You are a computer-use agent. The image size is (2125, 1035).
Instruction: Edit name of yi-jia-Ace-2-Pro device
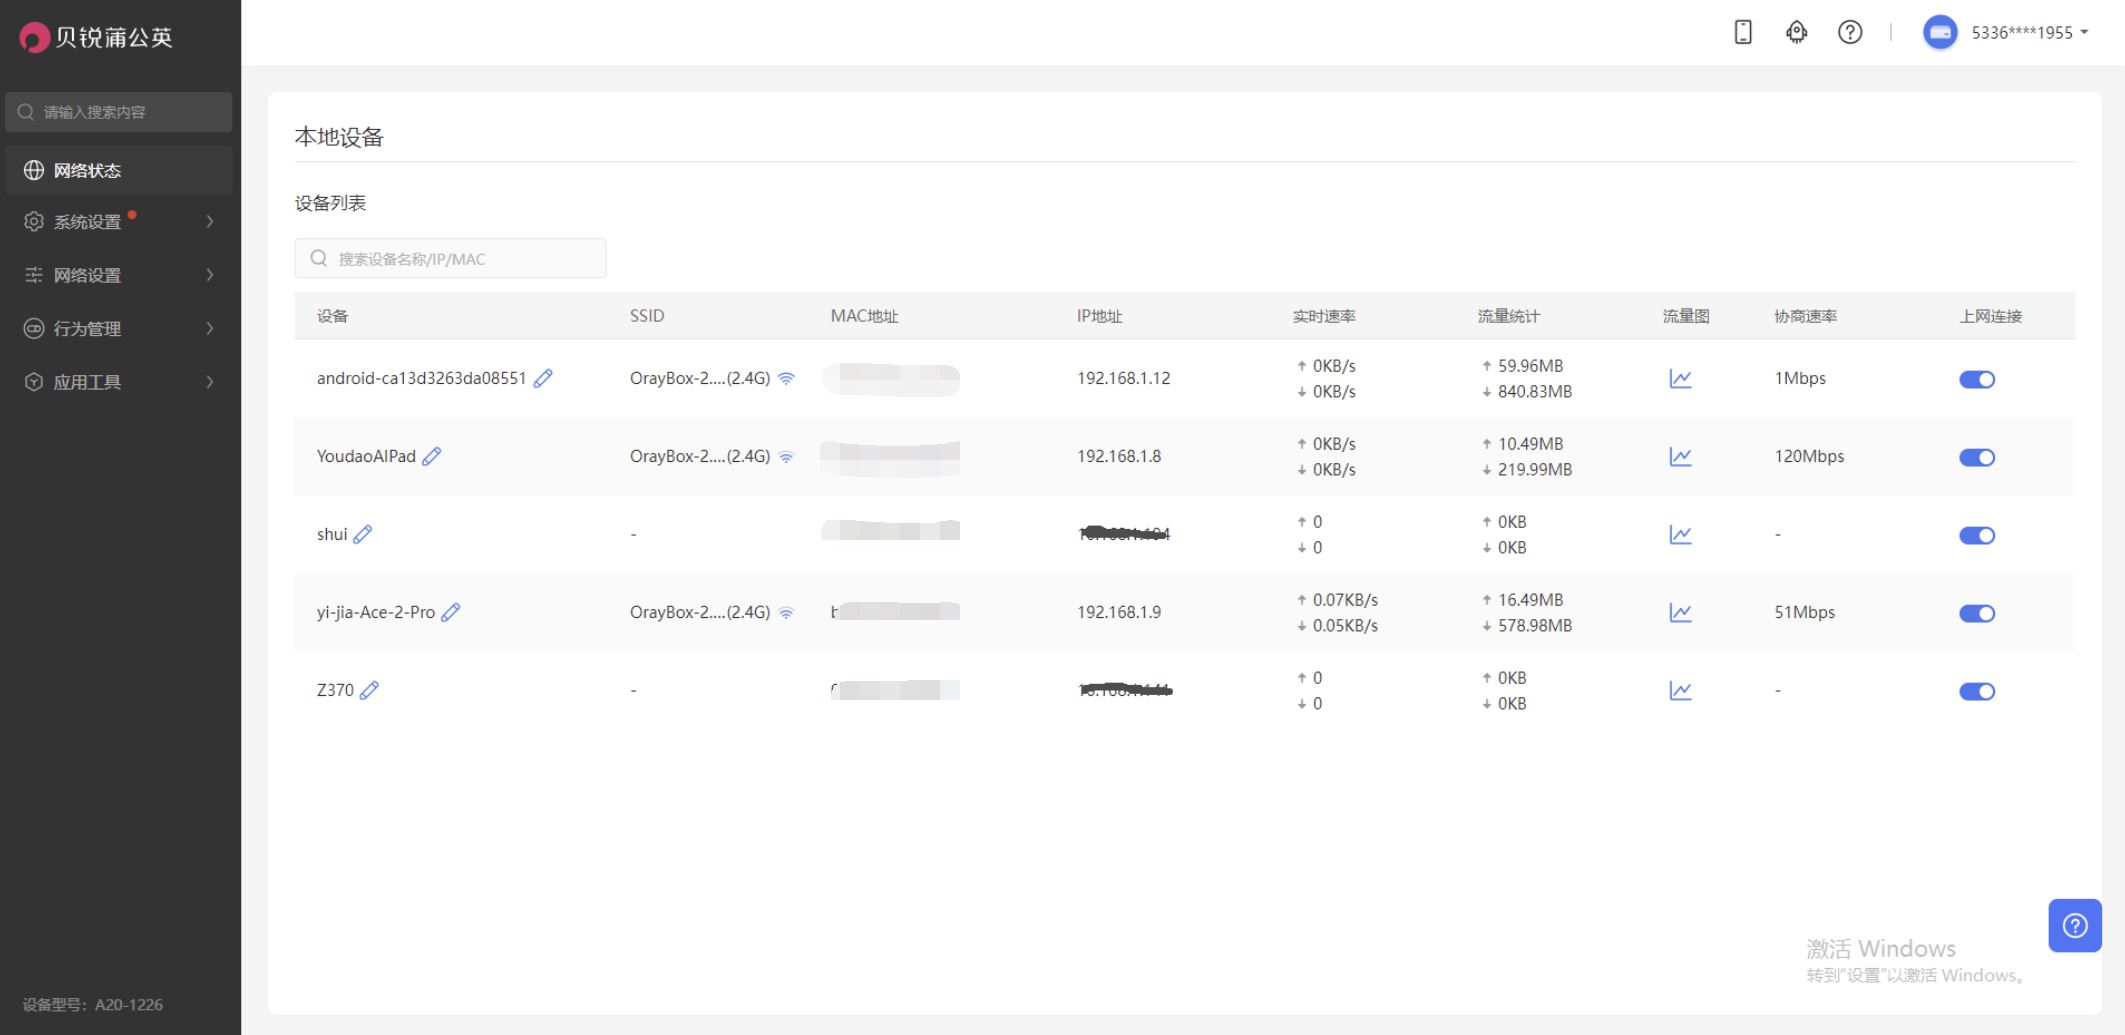(451, 612)
